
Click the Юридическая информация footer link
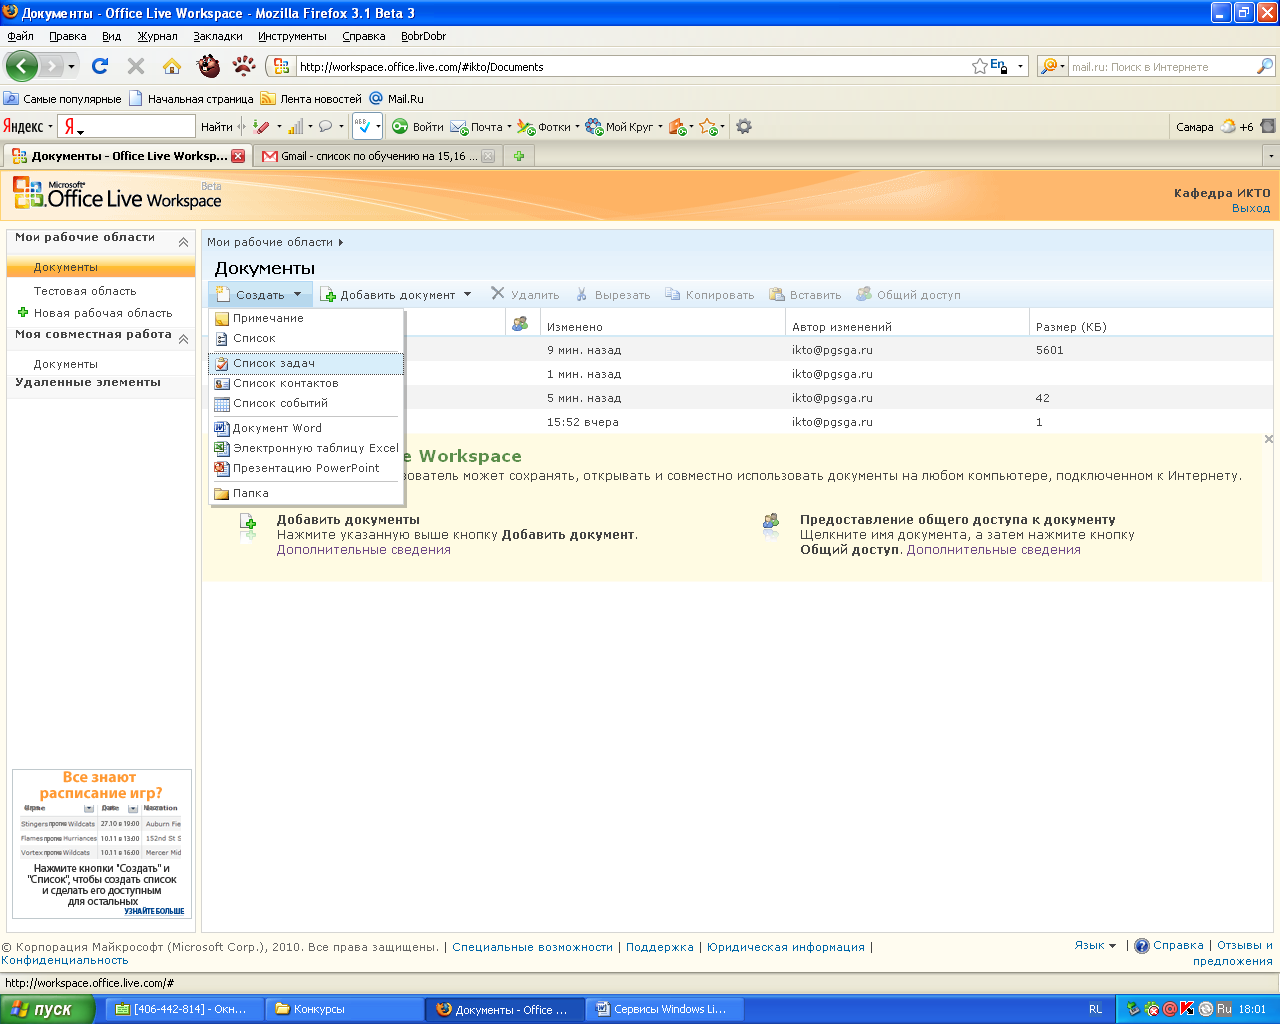point(786,947)
